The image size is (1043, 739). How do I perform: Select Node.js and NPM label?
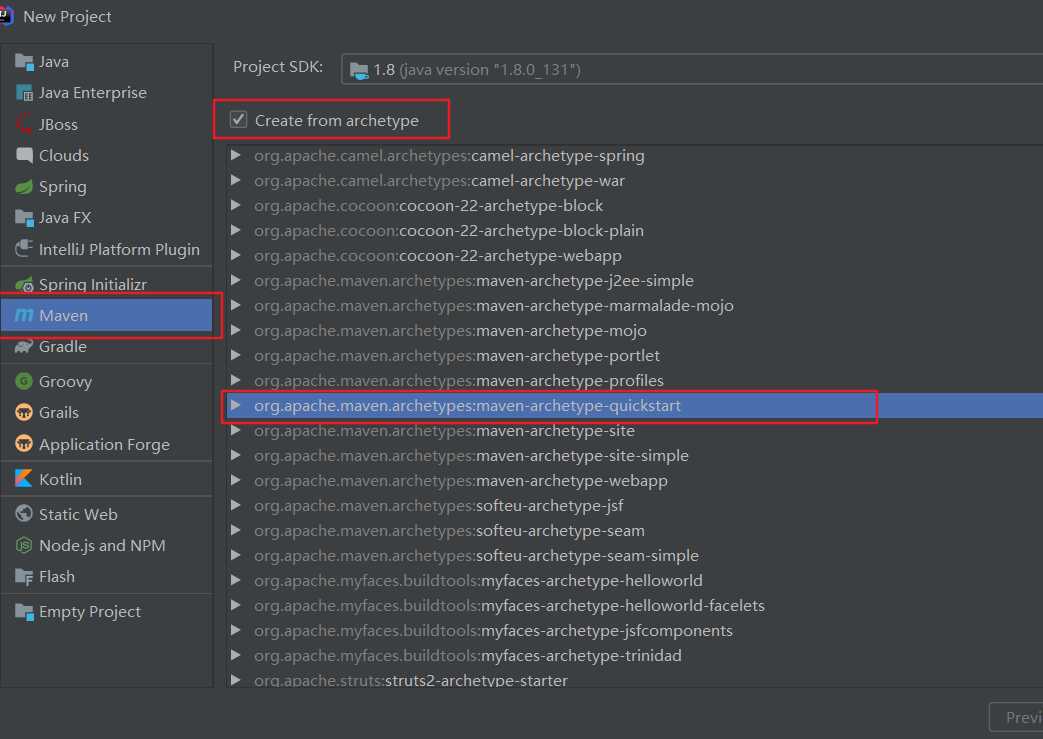[102, 545]
